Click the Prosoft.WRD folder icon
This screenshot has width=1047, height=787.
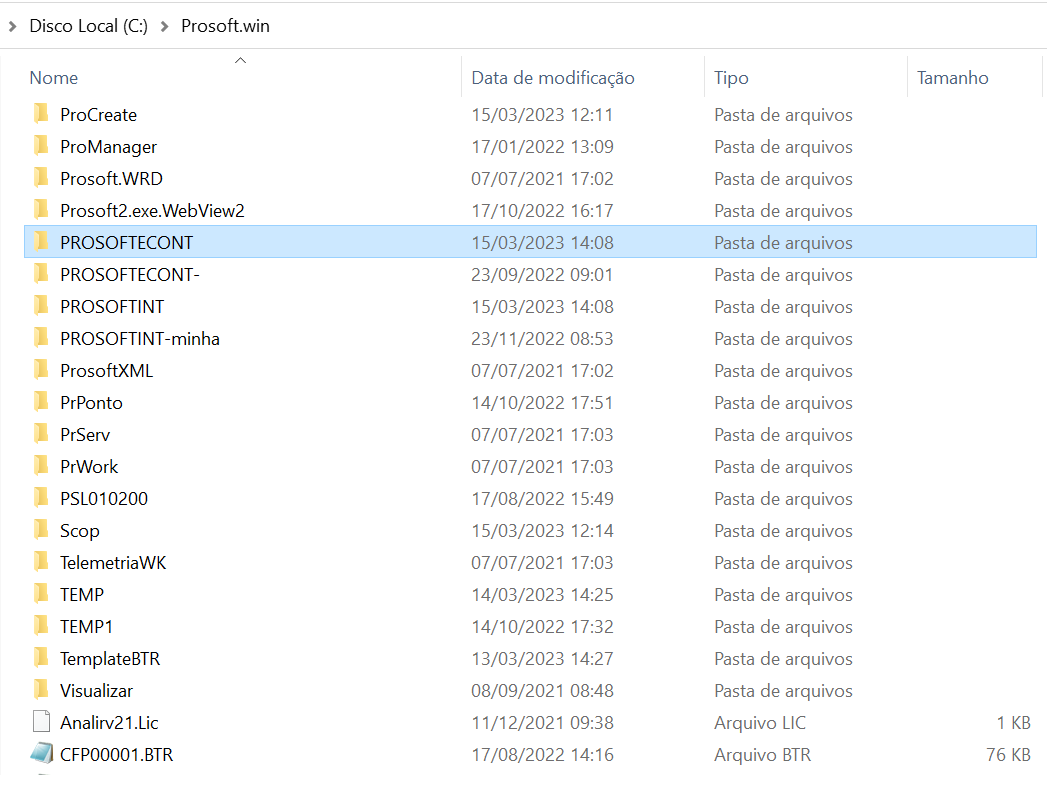pyautogui.click(x=41, y=178)
